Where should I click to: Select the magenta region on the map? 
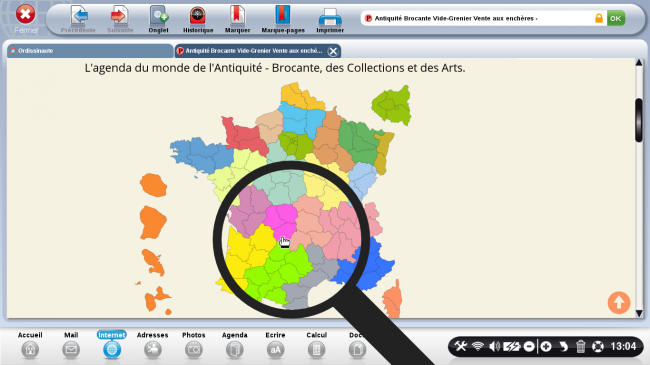[281, 220]
